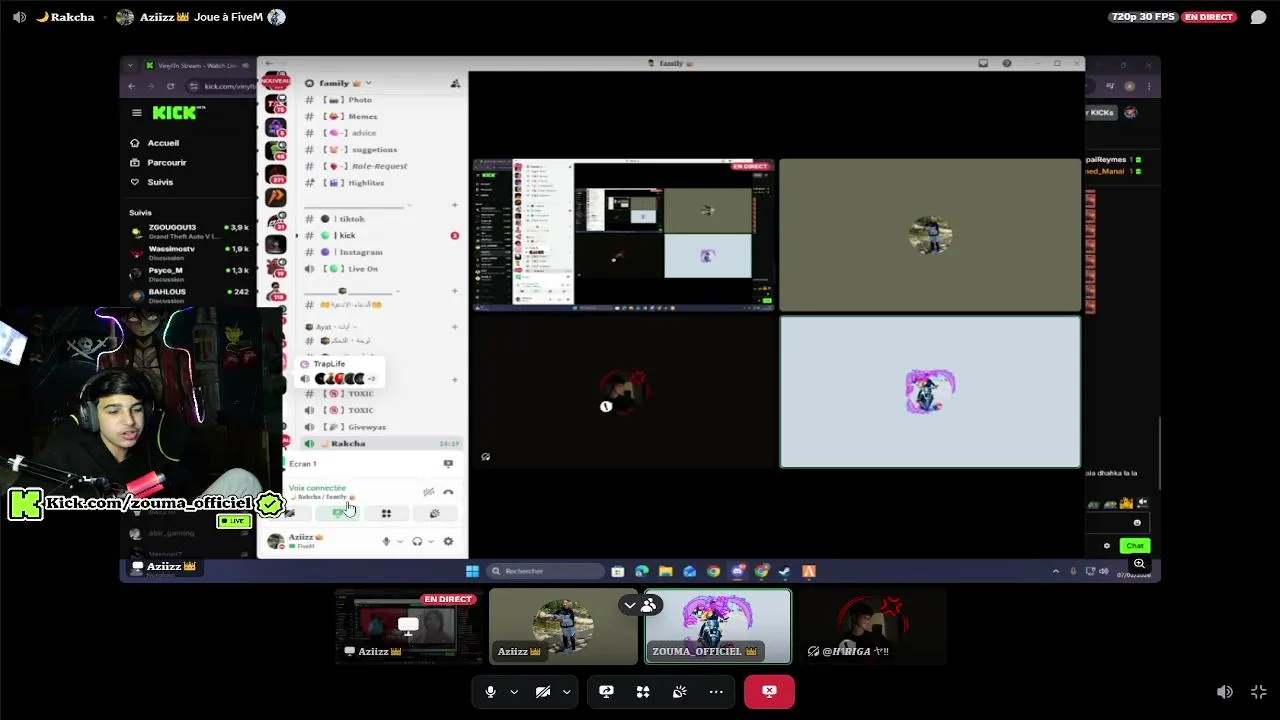The height and width of the screenshot is (720, 1280).
Task: Open more options three-dot menu
Action: pyautogui.click(x=716, y=691)
